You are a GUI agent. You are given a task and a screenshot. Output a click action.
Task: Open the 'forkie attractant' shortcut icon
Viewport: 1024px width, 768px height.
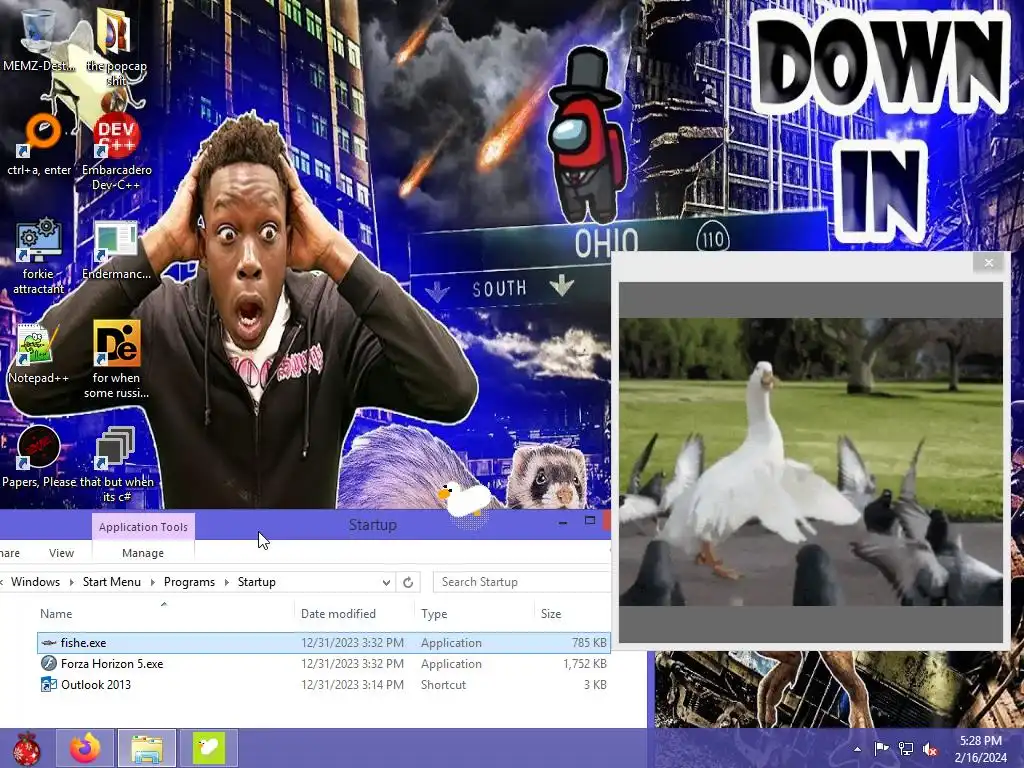(39, 240)
